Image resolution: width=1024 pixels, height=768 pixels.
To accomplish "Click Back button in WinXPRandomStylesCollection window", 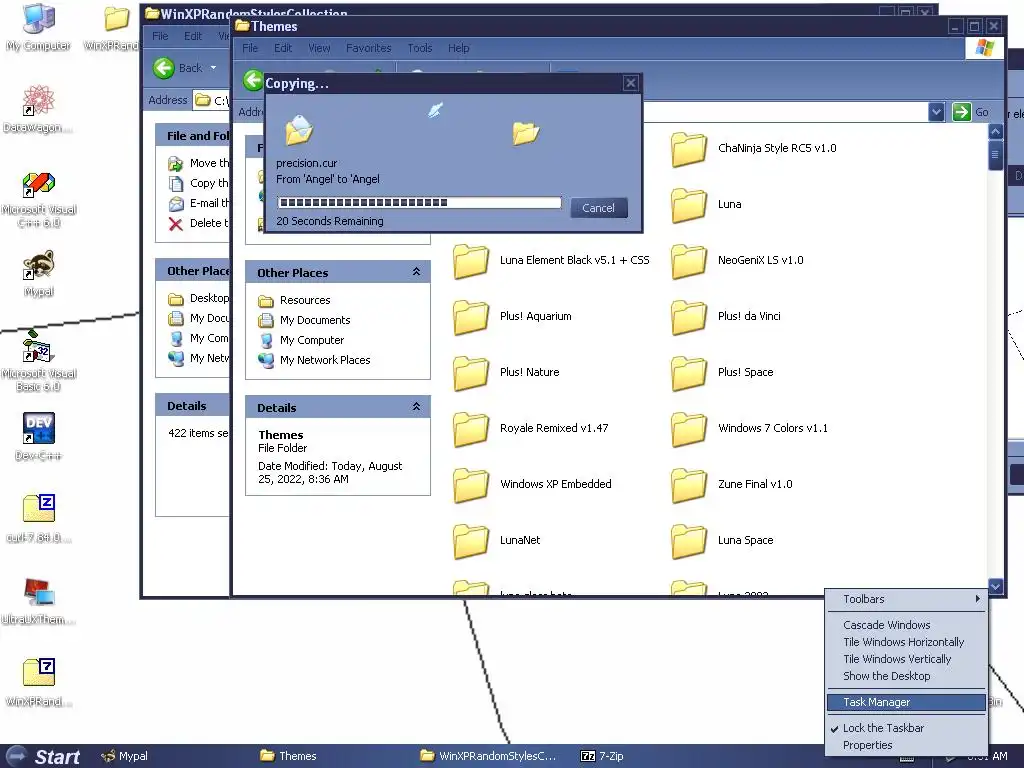I will [179, 68].
